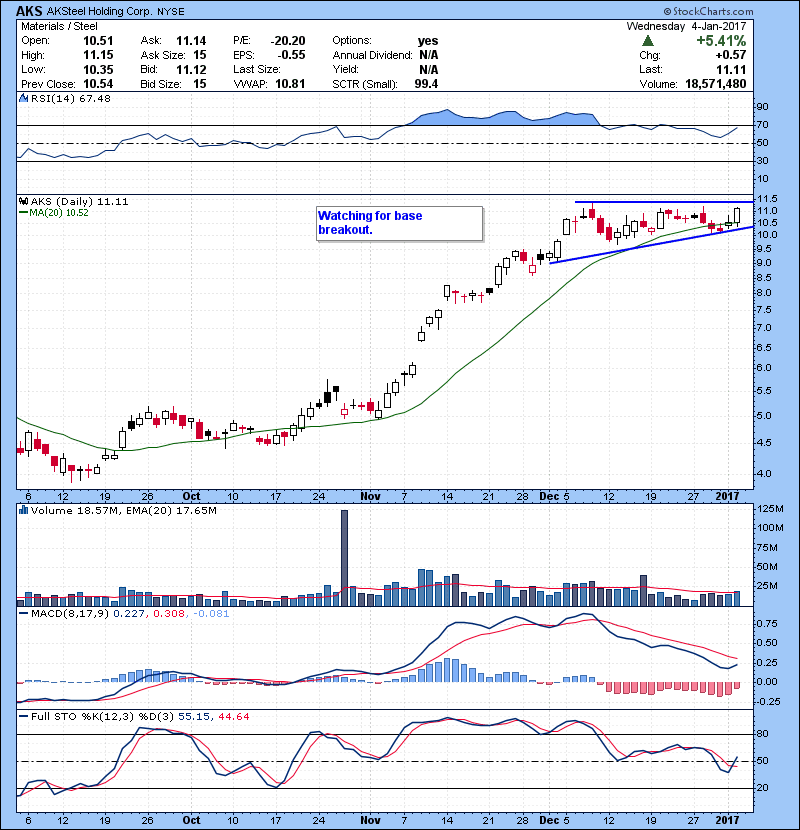Click the MACD signal value 0.308

[169, 614]
